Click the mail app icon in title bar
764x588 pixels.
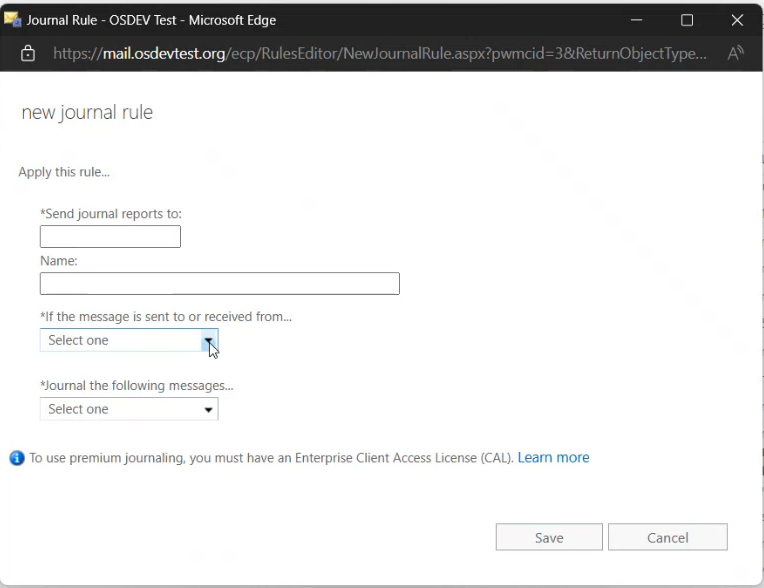pyautogui.click(x=13, y=20)
